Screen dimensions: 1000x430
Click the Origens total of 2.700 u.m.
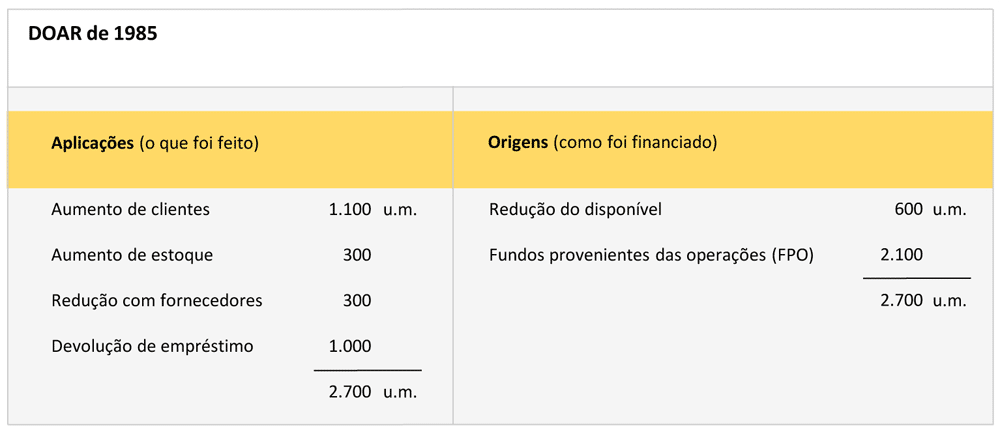click(x=924, y=300)
